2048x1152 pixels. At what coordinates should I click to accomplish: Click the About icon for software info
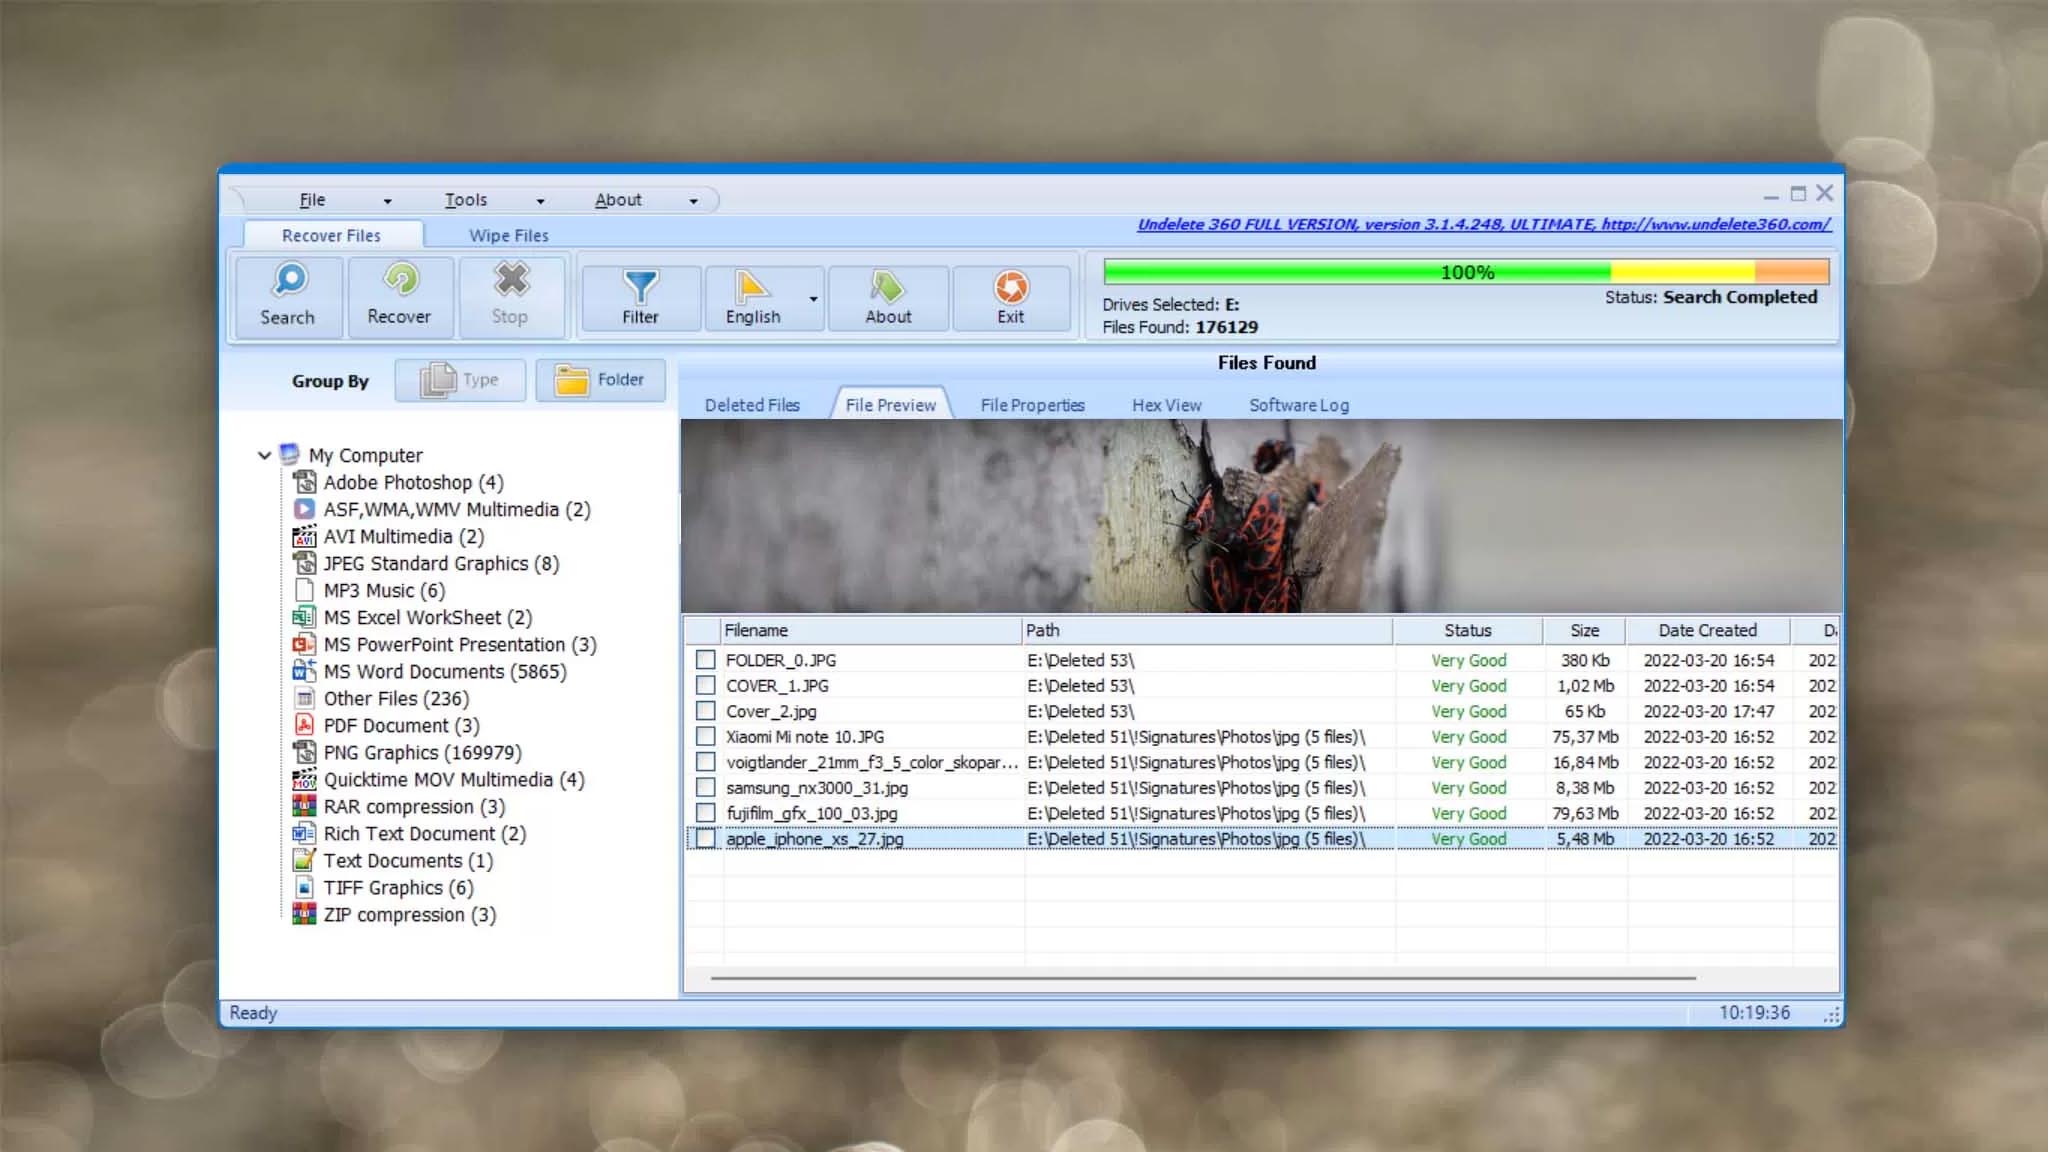(x=889, y=295)
